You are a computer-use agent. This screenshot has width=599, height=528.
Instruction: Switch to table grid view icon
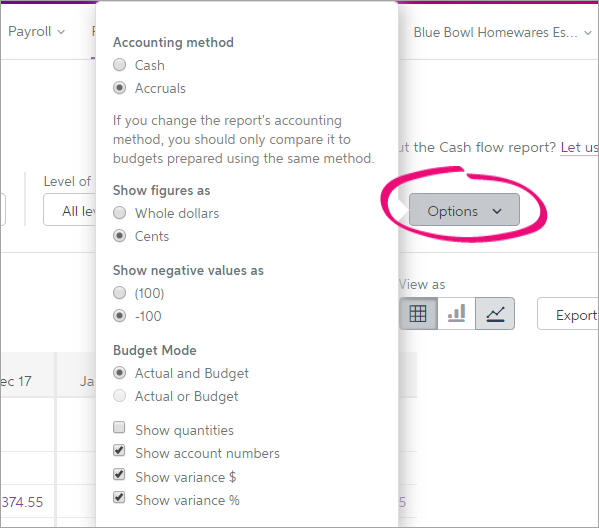tap(418, 314)
